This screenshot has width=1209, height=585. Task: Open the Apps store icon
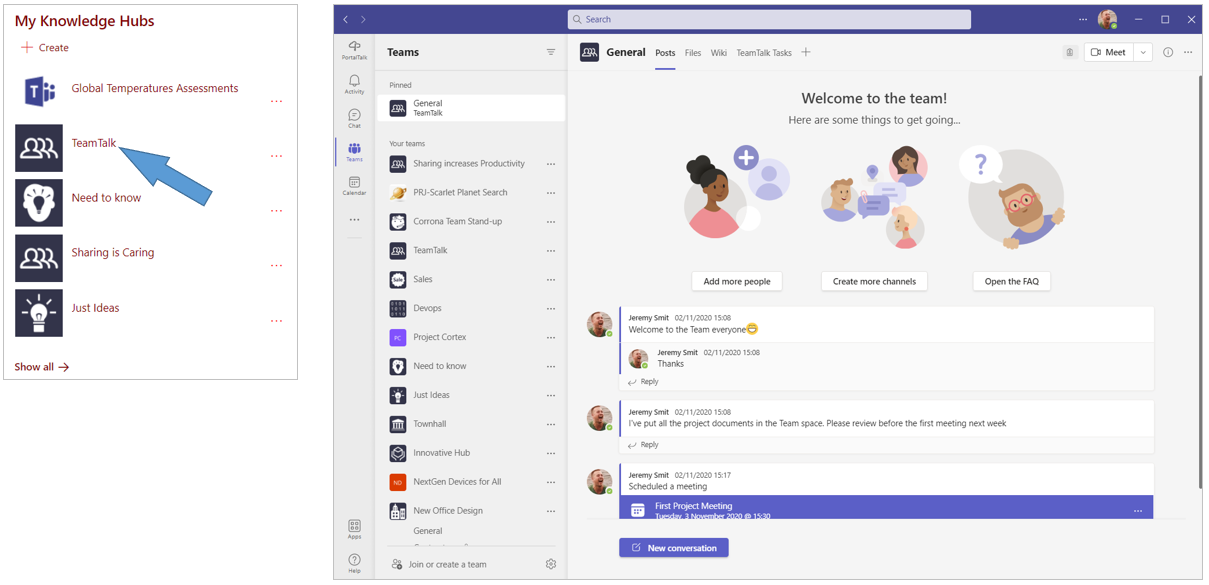tap(354, 529)
